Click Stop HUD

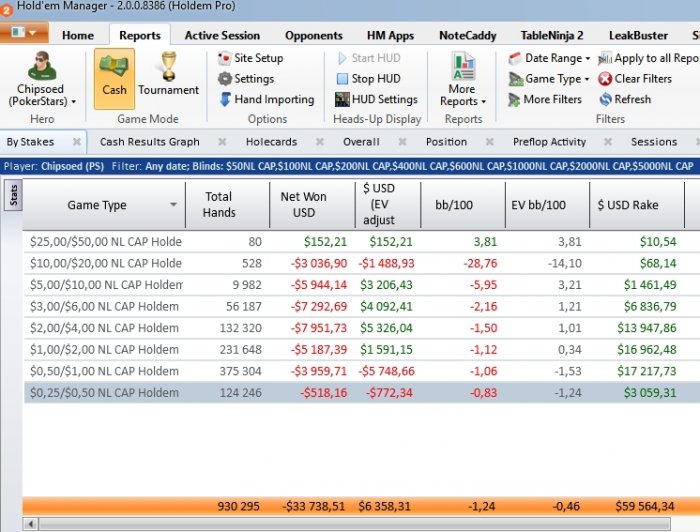point(369,79)
